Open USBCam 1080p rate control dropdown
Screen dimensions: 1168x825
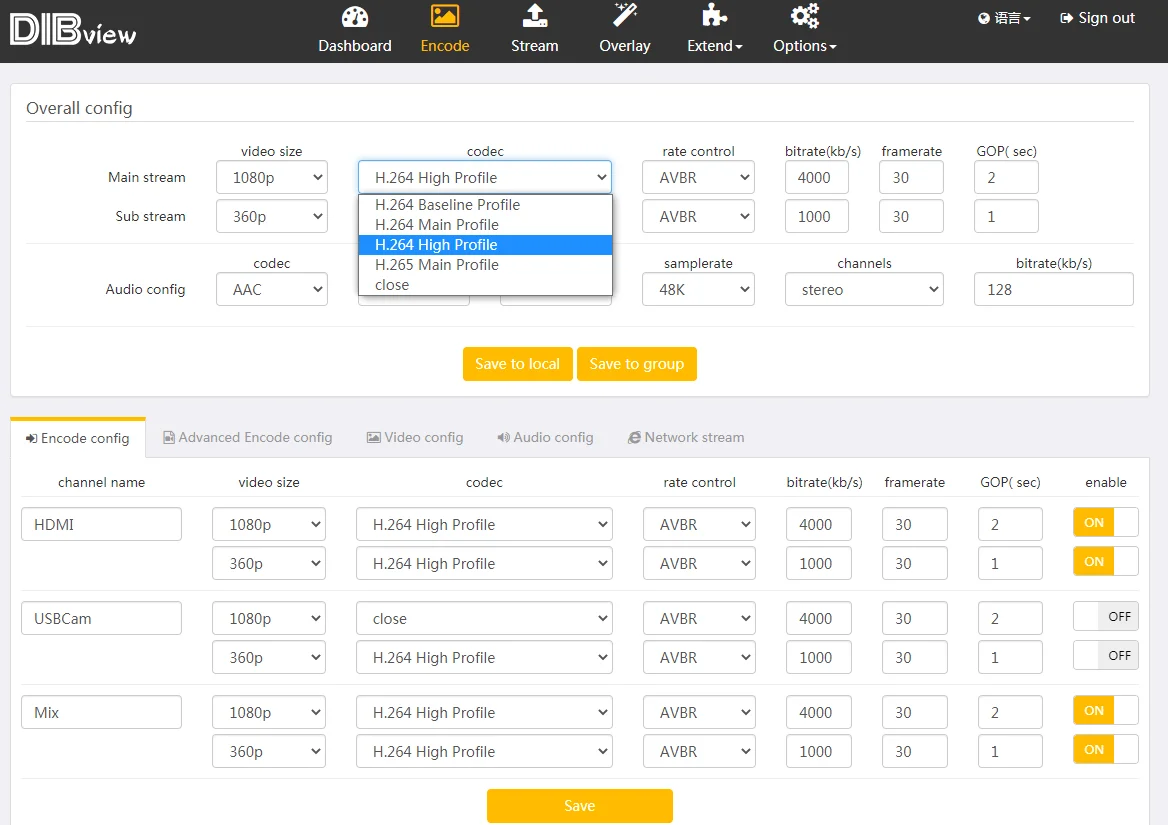(x=699, y=619)
